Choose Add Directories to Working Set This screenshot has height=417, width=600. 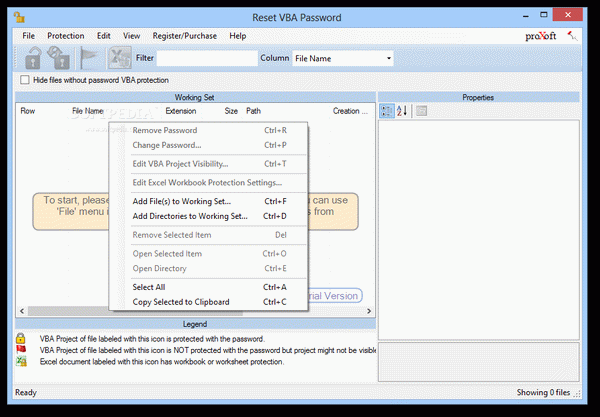pyautogui.click(x=209, y=216)
